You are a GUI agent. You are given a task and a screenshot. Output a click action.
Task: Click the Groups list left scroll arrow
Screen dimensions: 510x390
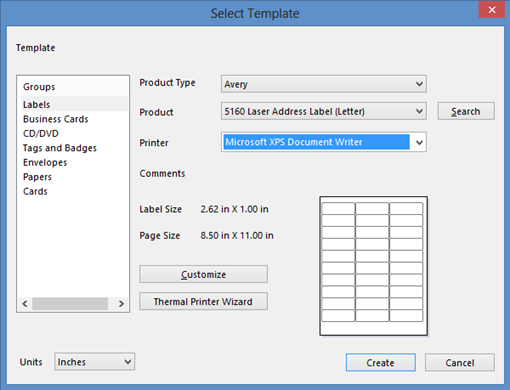tap(25, 304)
